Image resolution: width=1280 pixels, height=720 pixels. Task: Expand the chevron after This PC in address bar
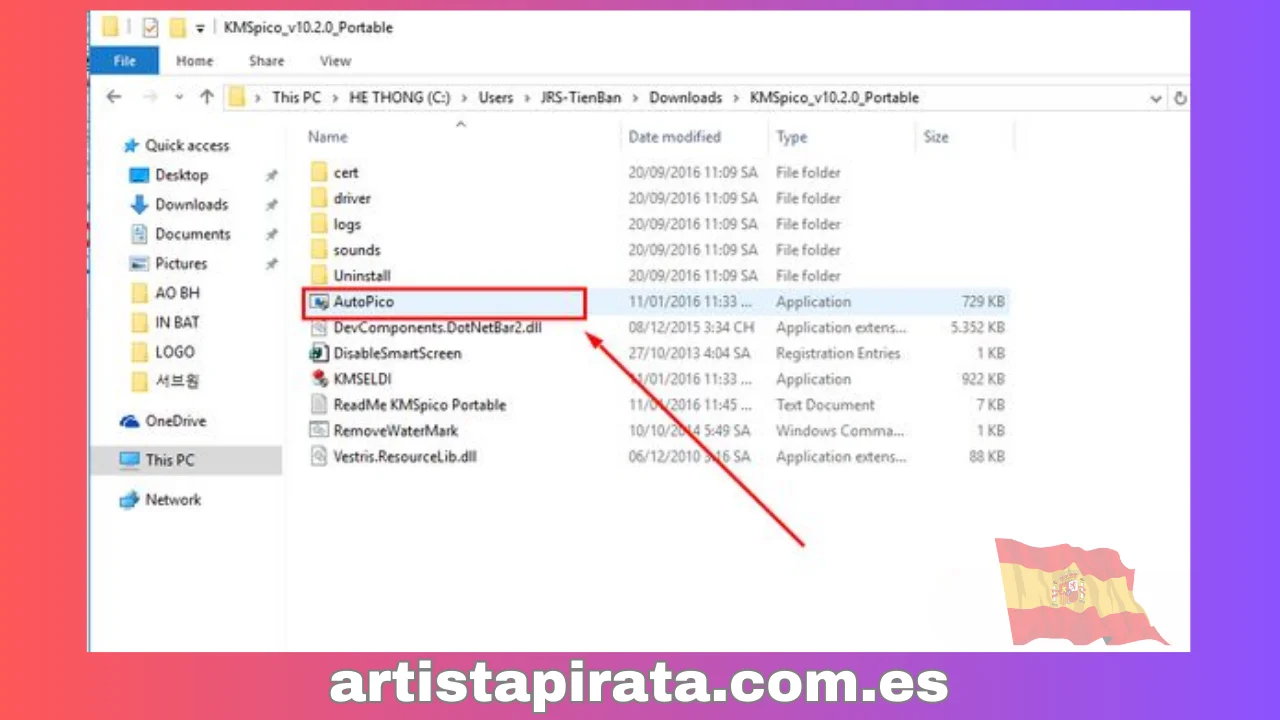click(x=335, y=98)
